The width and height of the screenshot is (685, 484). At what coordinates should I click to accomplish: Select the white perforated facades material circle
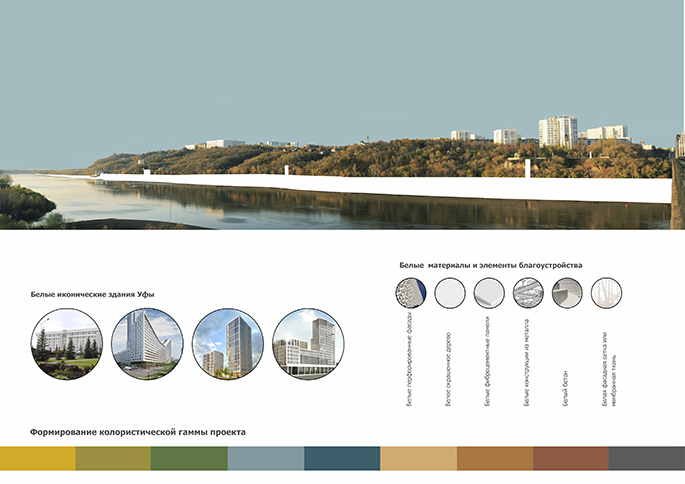pos(411,293)
